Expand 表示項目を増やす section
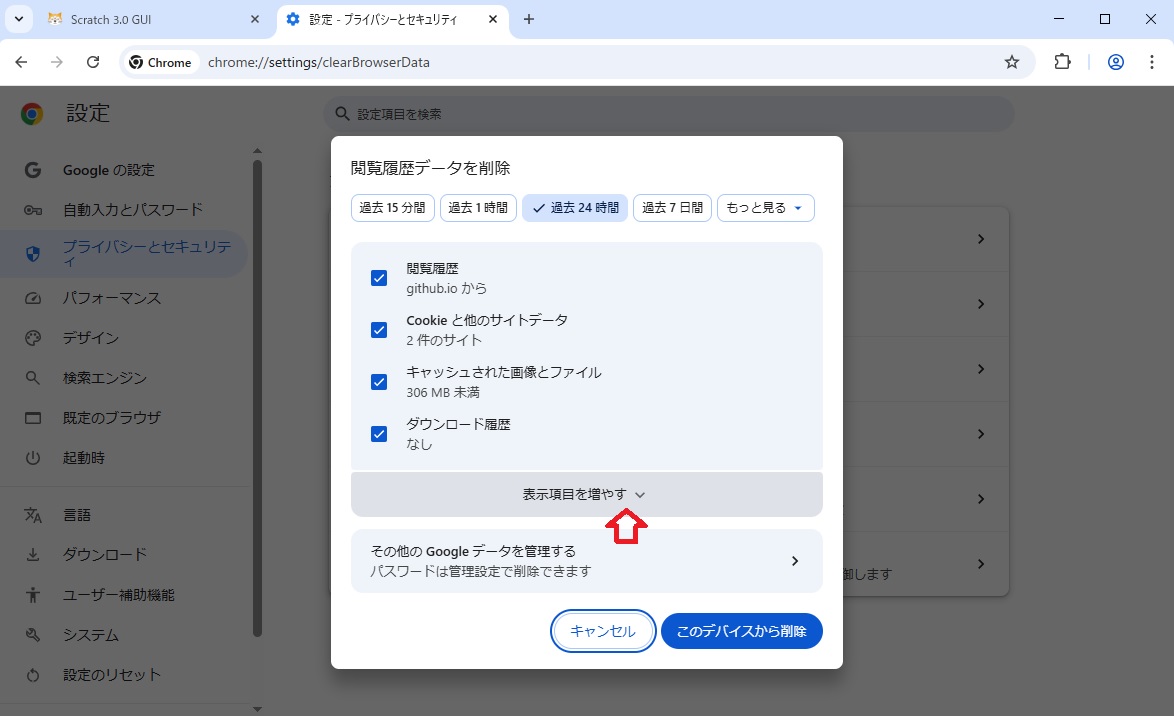The image size is (1174, 716). point(586,494)
